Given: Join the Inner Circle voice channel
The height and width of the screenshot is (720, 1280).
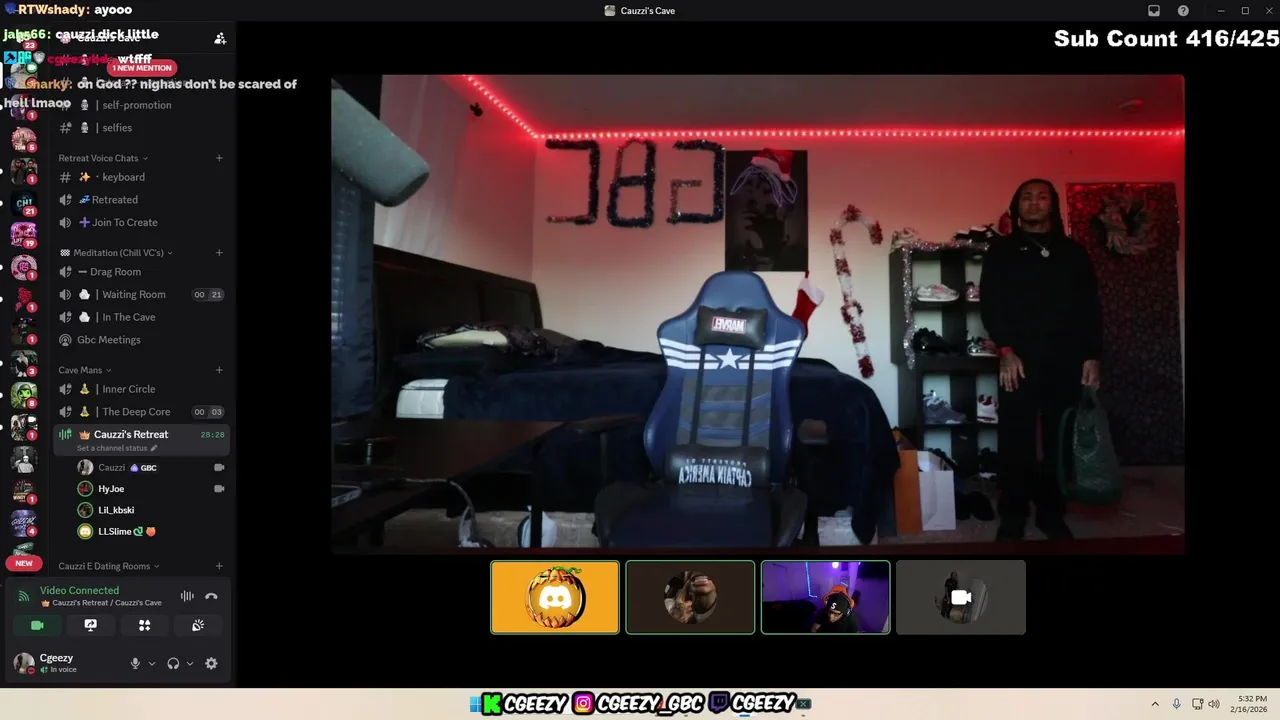Looking at the screenshot, I should 141,389.
